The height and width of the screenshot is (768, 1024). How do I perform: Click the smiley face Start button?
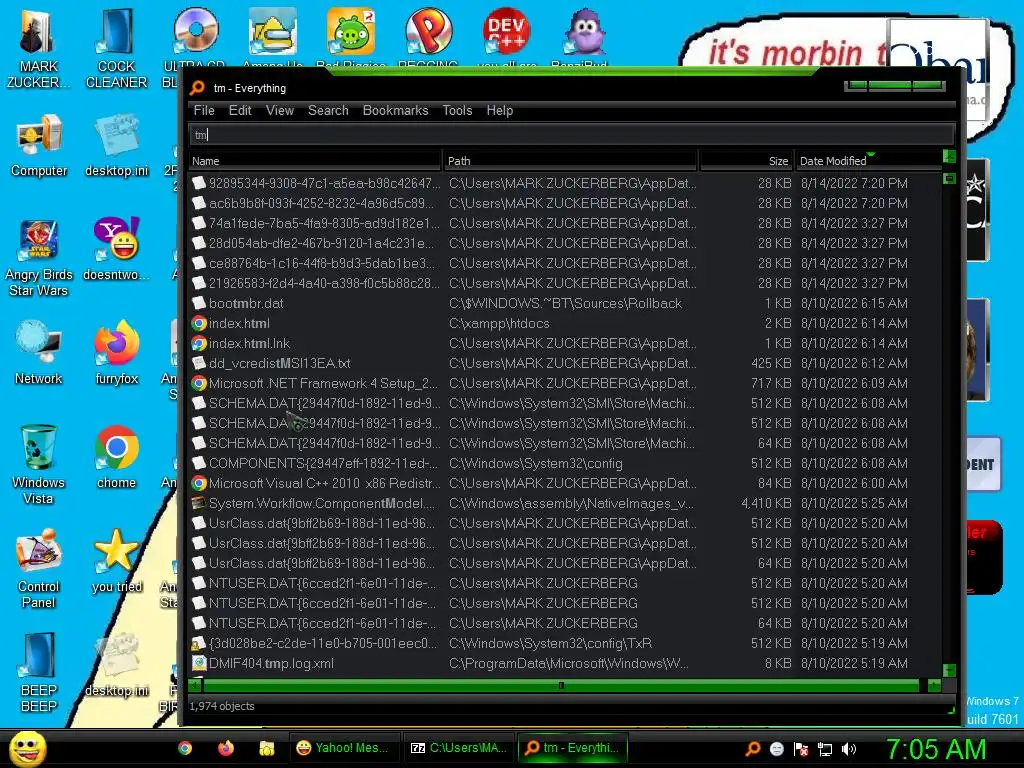click(27, 748)
